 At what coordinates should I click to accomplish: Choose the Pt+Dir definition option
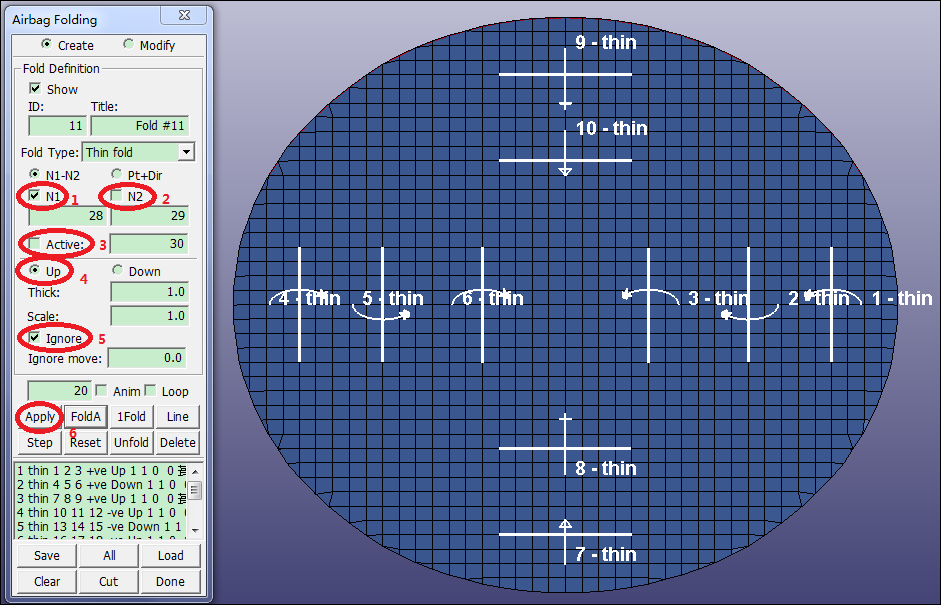pos(116,175)
